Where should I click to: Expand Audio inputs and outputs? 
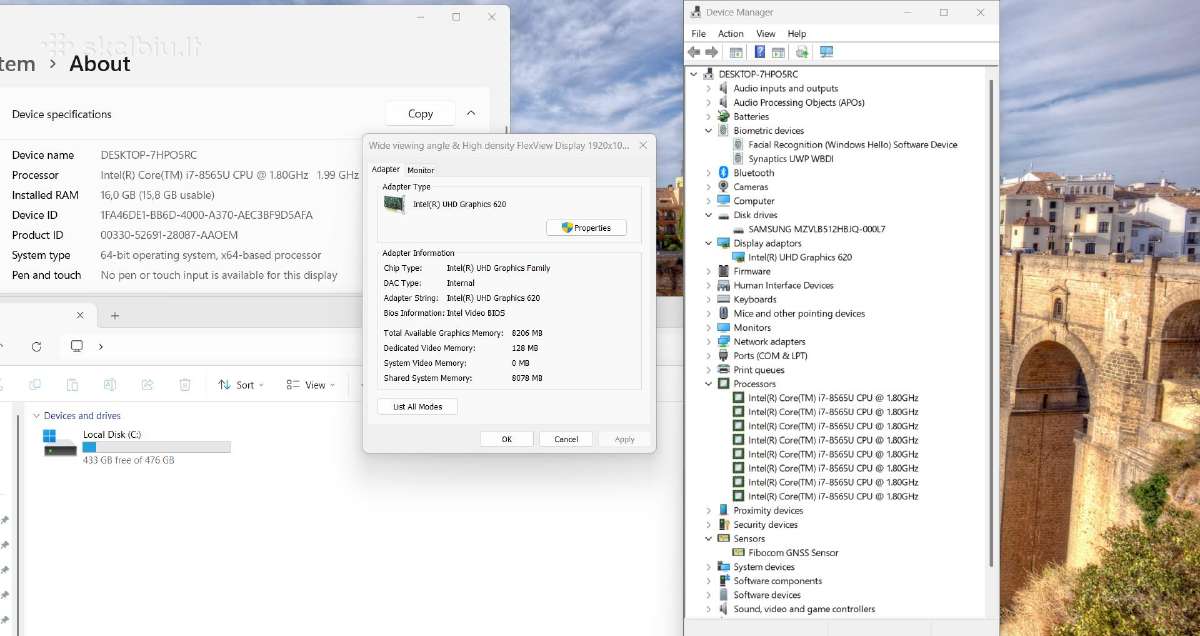click(x=708, y=89)
